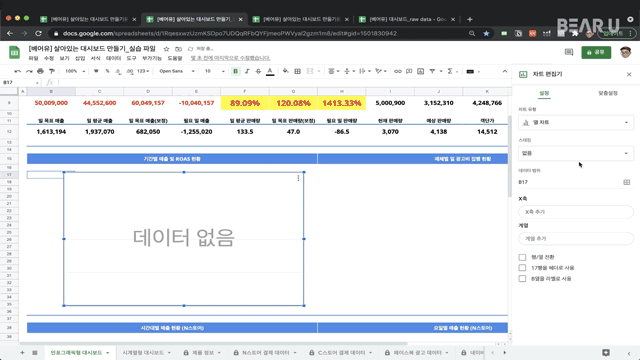
Task: Open comment history
Action: click(x=569, y=52)
